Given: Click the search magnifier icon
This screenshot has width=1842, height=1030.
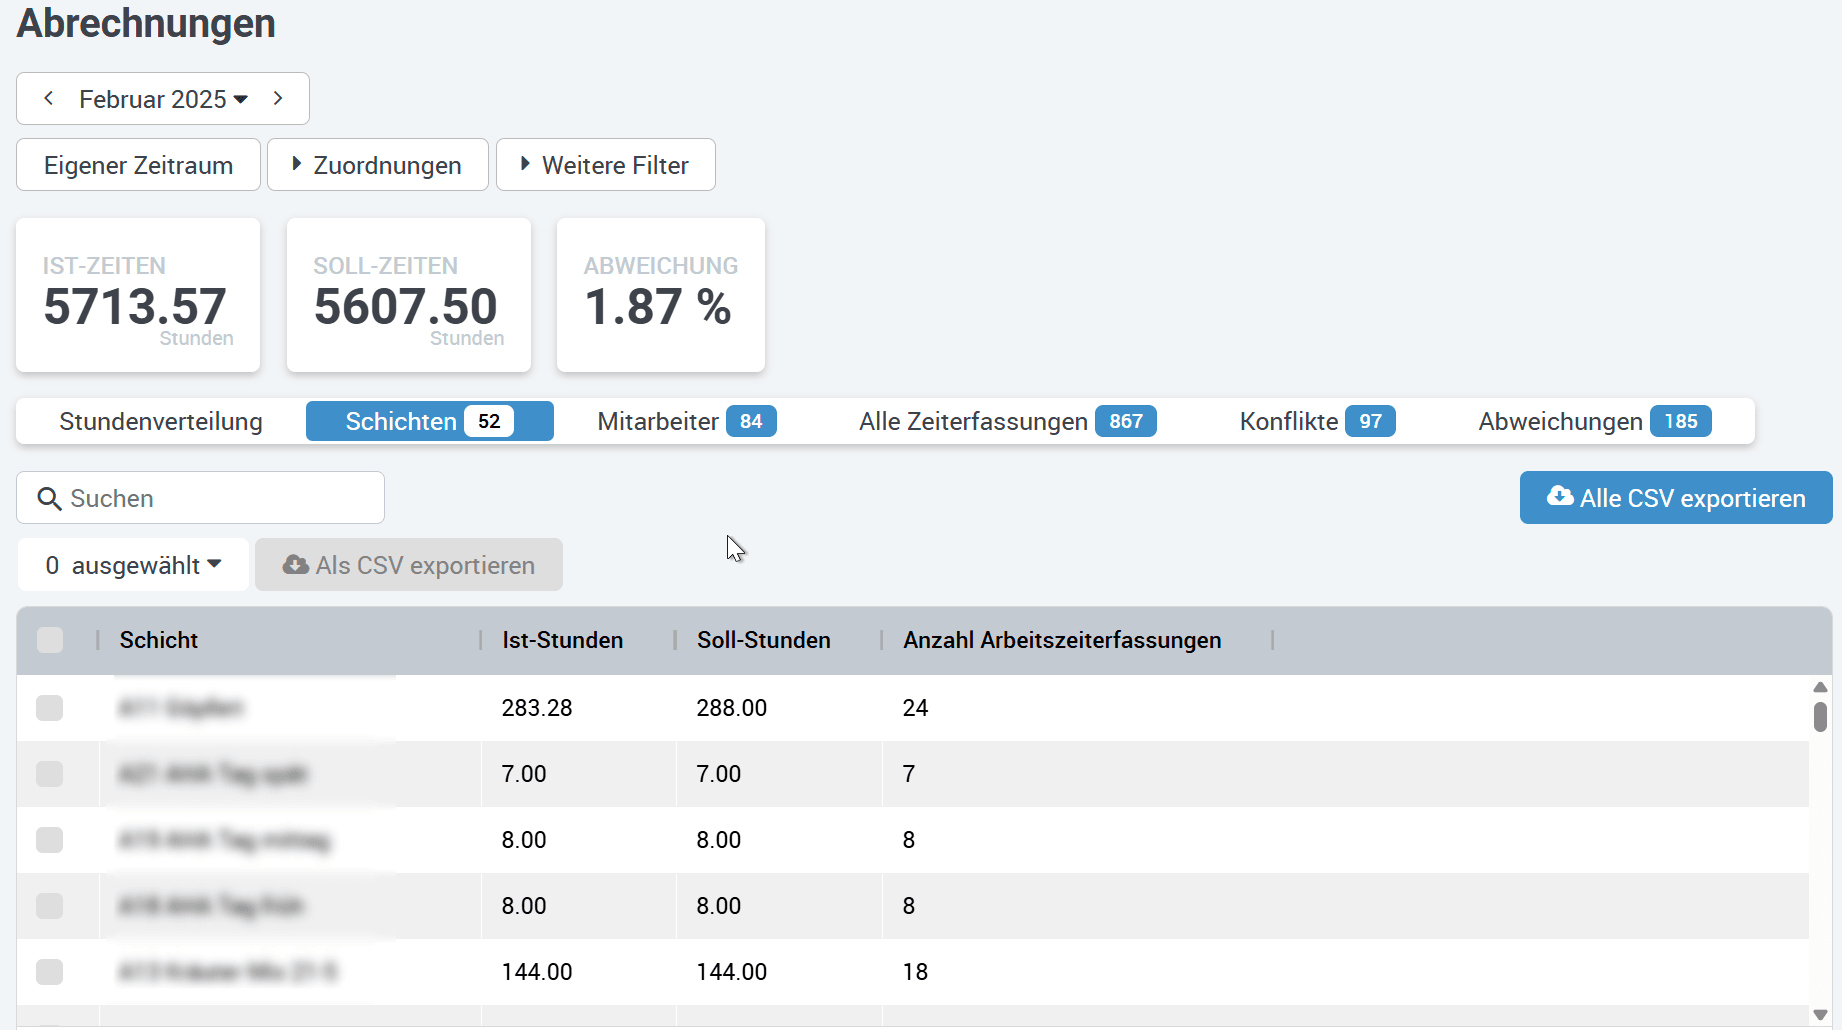Looking at the screenshot, I should pos(50,498).
